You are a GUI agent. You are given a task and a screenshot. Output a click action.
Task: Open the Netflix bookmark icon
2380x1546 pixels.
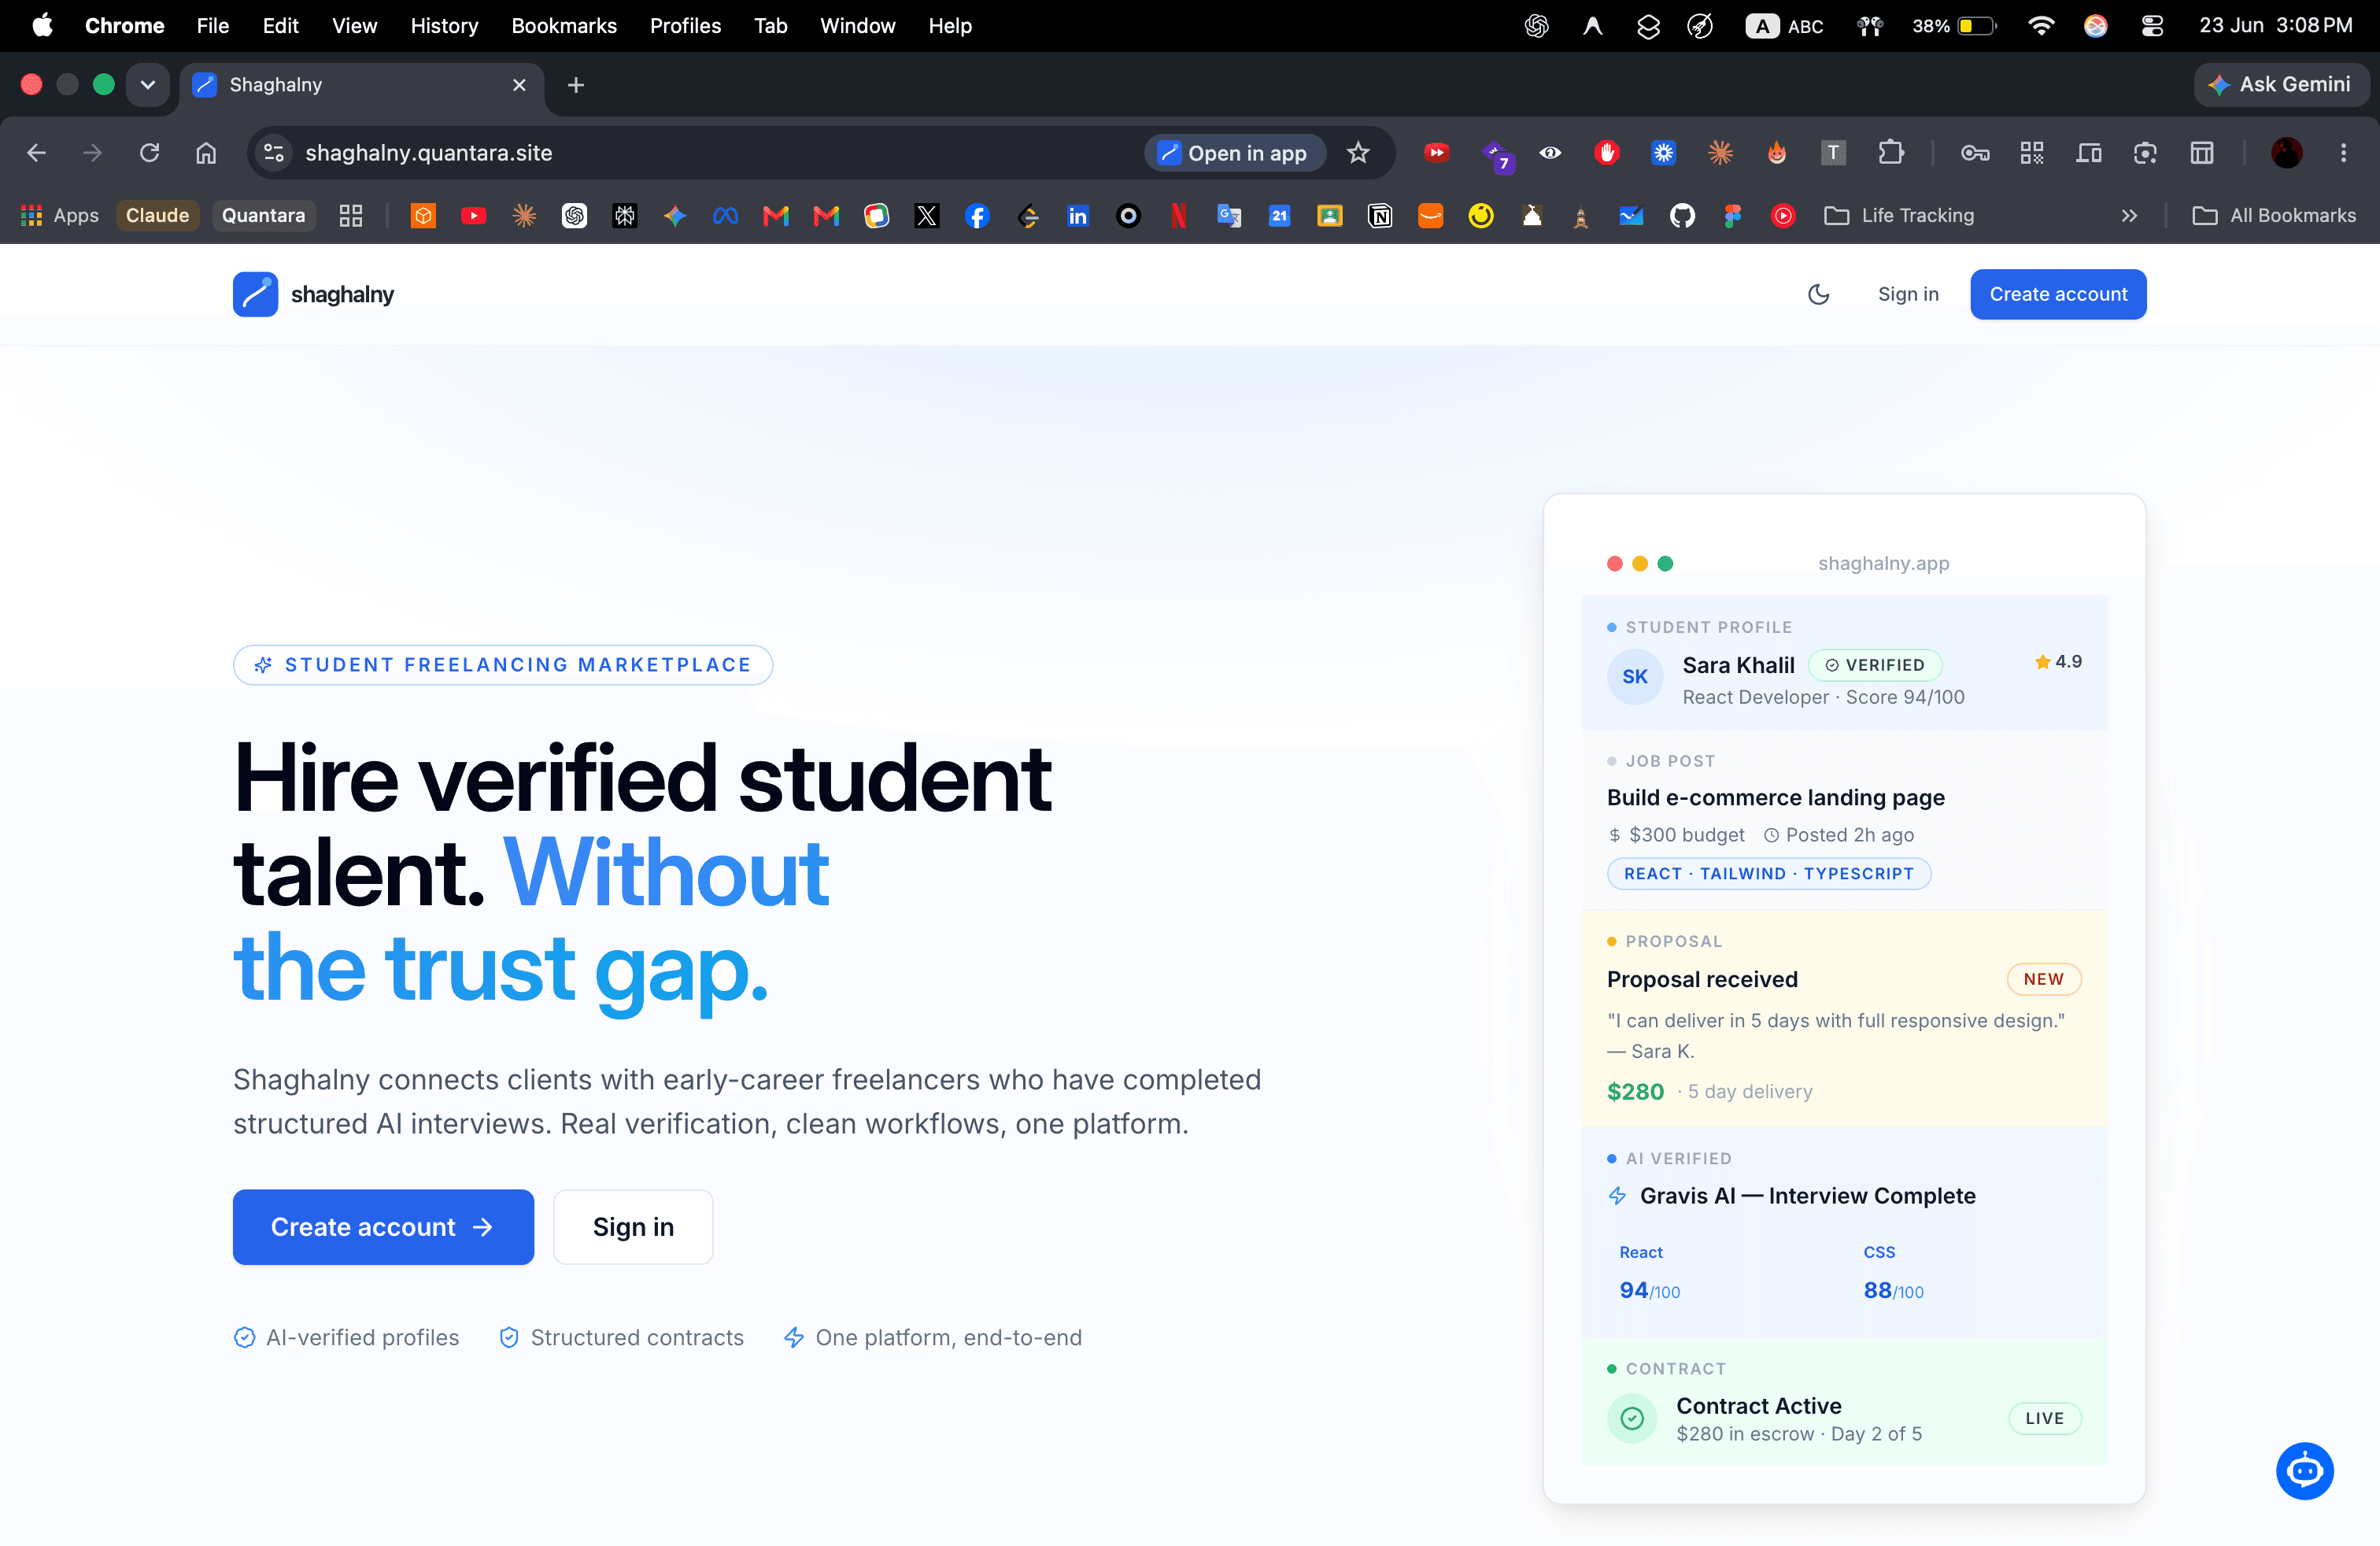(1178, 215)
